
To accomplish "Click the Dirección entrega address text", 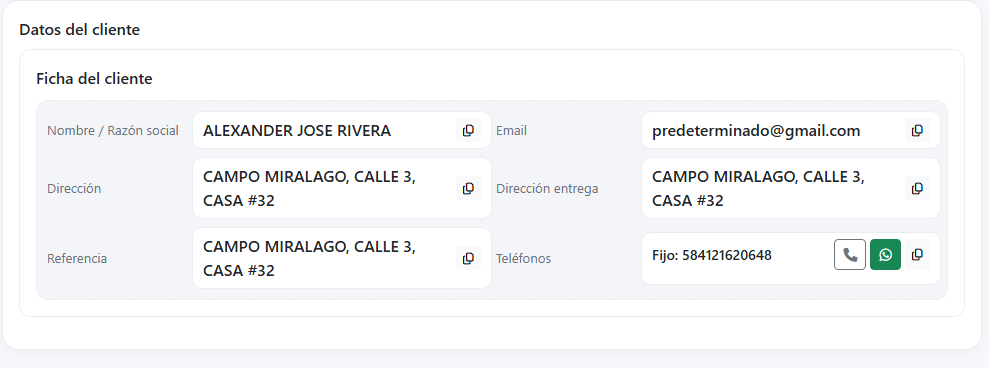I will pos(758,189).
